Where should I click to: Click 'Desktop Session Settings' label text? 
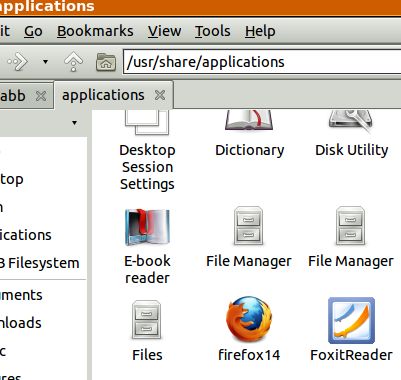[147, 167]
